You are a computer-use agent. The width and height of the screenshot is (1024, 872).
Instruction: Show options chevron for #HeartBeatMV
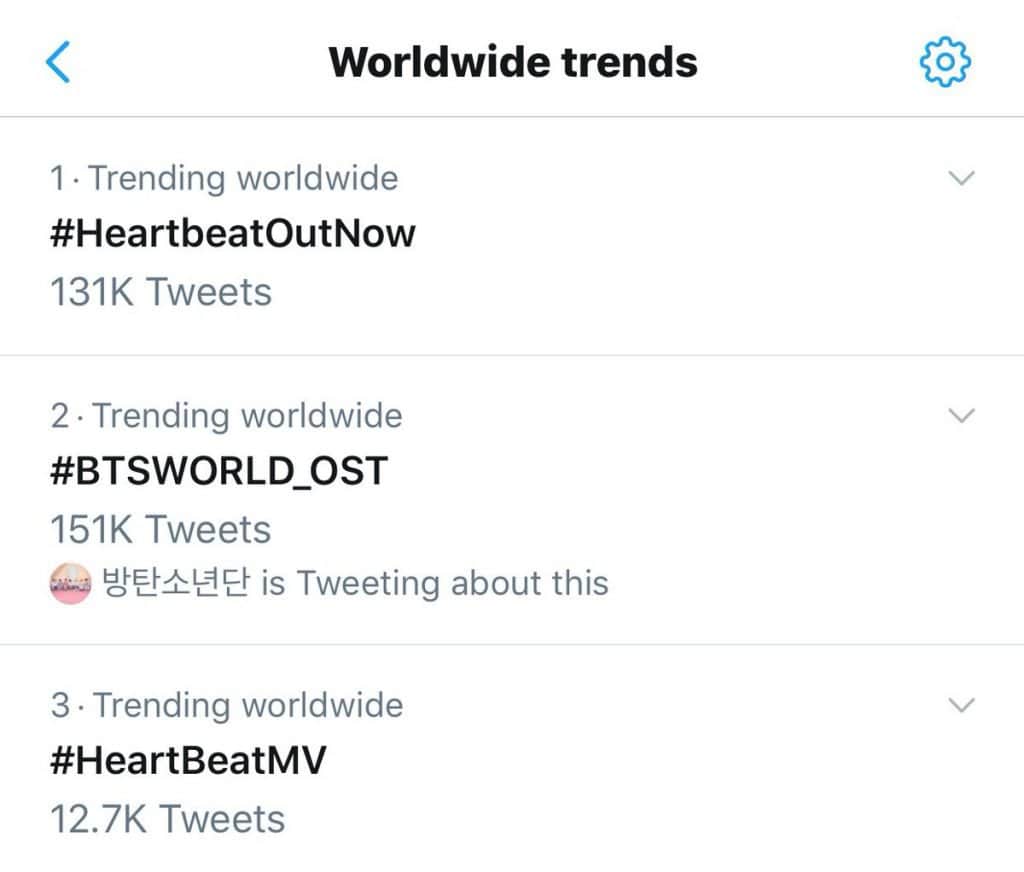tap(960, 705)
